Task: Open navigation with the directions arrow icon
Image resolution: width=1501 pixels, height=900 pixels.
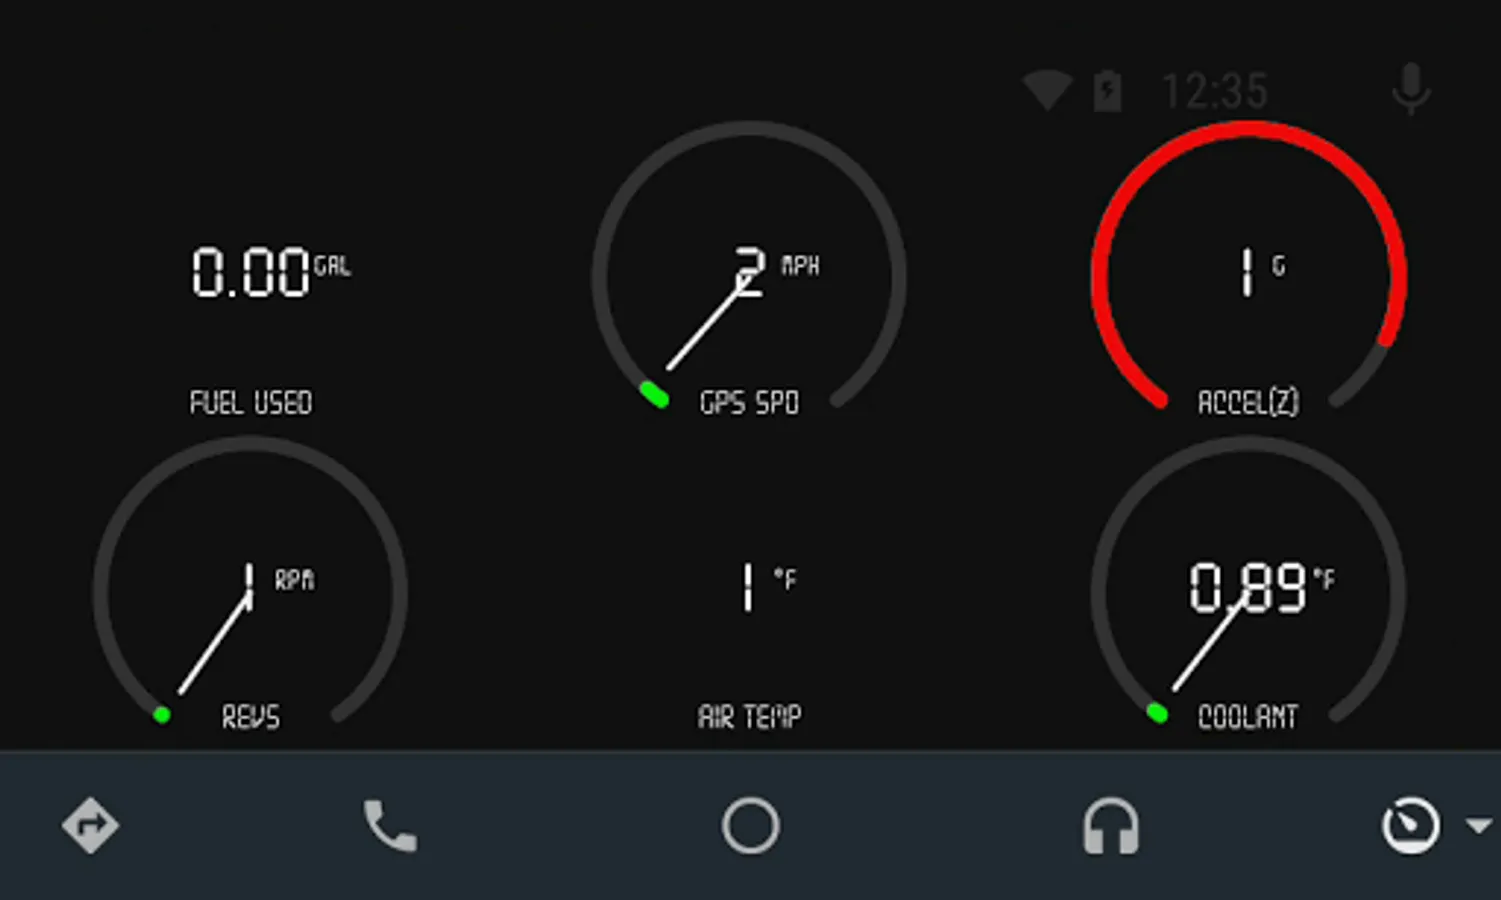Action: point(90,826)
